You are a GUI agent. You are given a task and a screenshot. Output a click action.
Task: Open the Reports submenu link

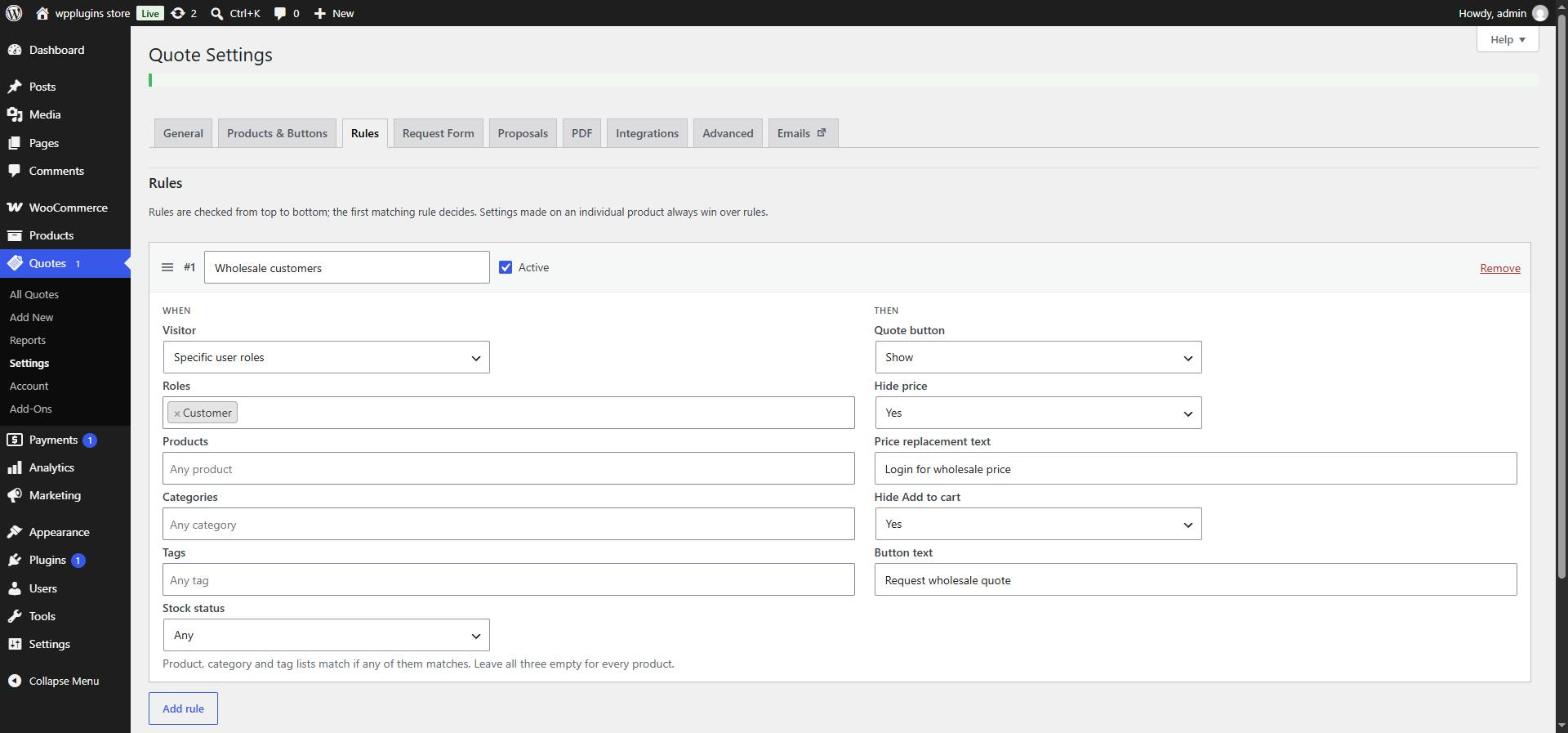(x=27, y=341)
